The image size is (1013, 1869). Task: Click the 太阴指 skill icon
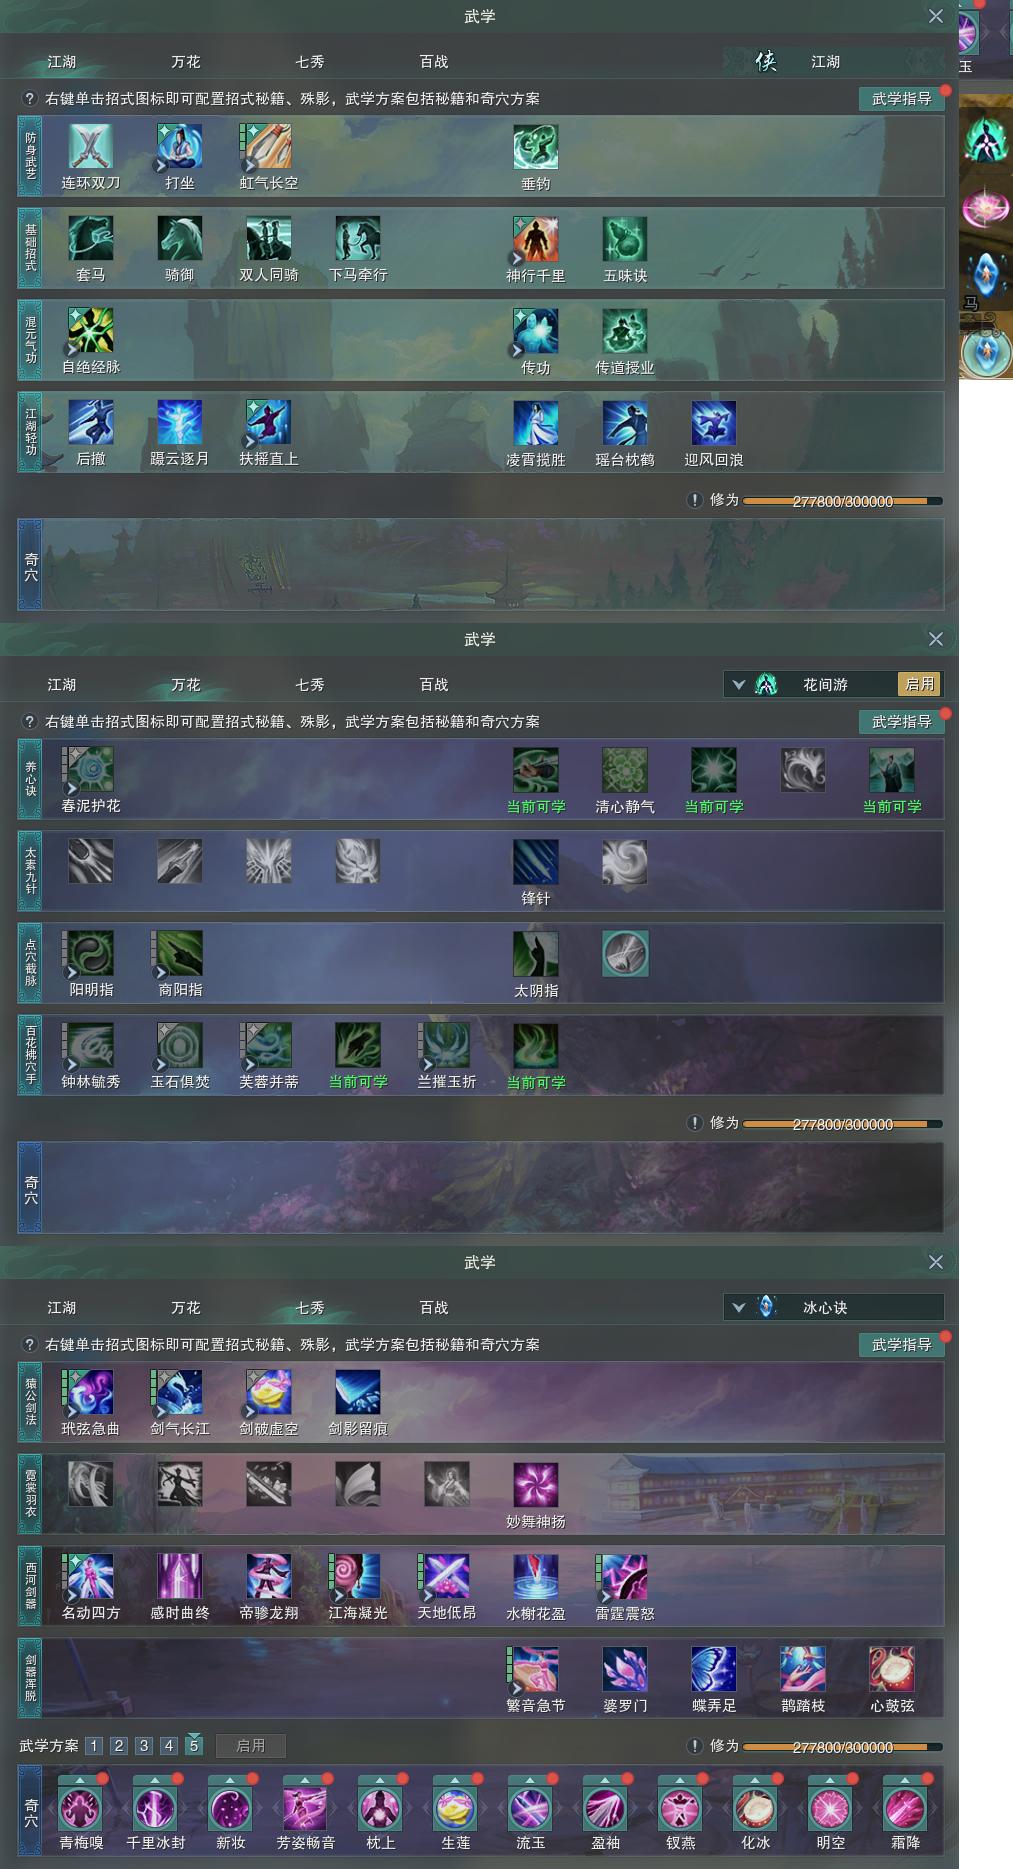pyautogui.click(x=536, y=954)
